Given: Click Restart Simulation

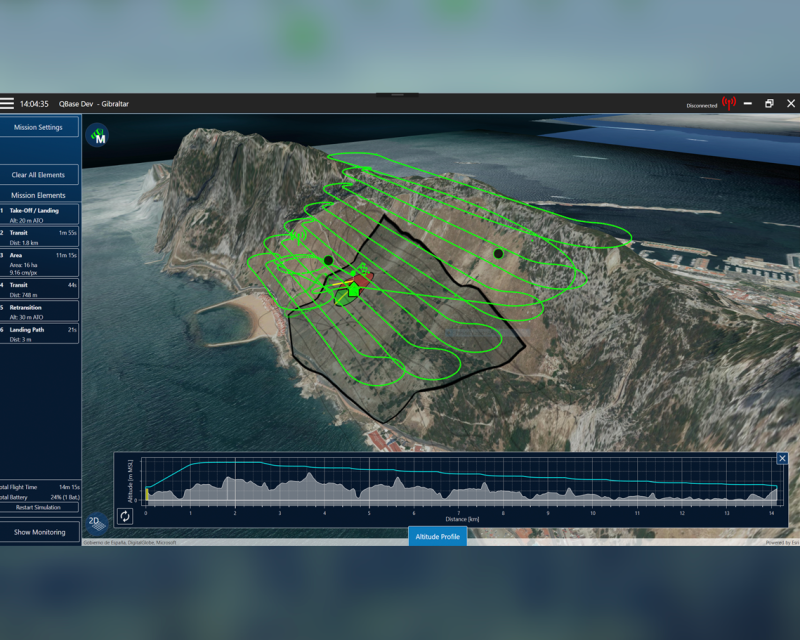Looking at the screenshot, I should click(39, 507).
